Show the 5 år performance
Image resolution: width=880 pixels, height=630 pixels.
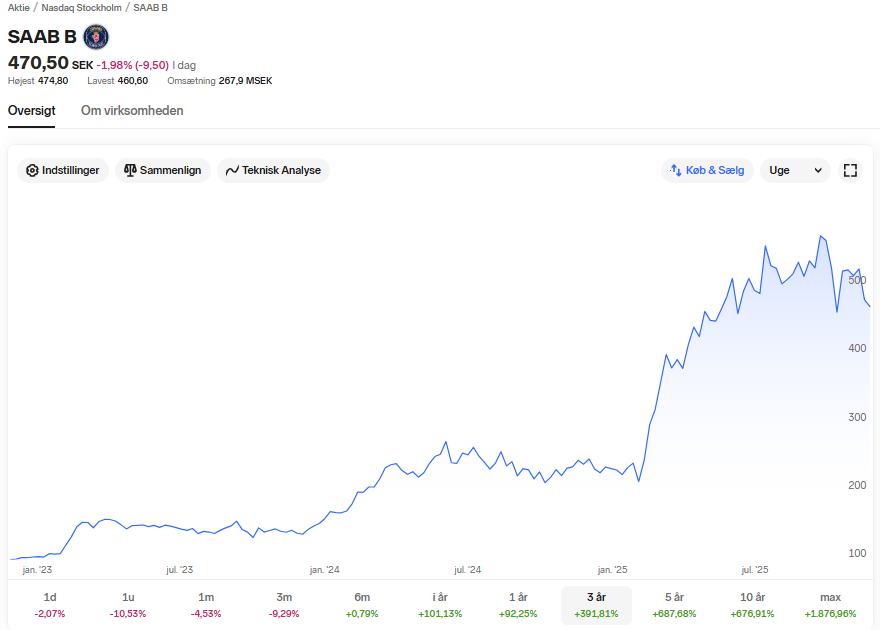(x=674, y=605)
